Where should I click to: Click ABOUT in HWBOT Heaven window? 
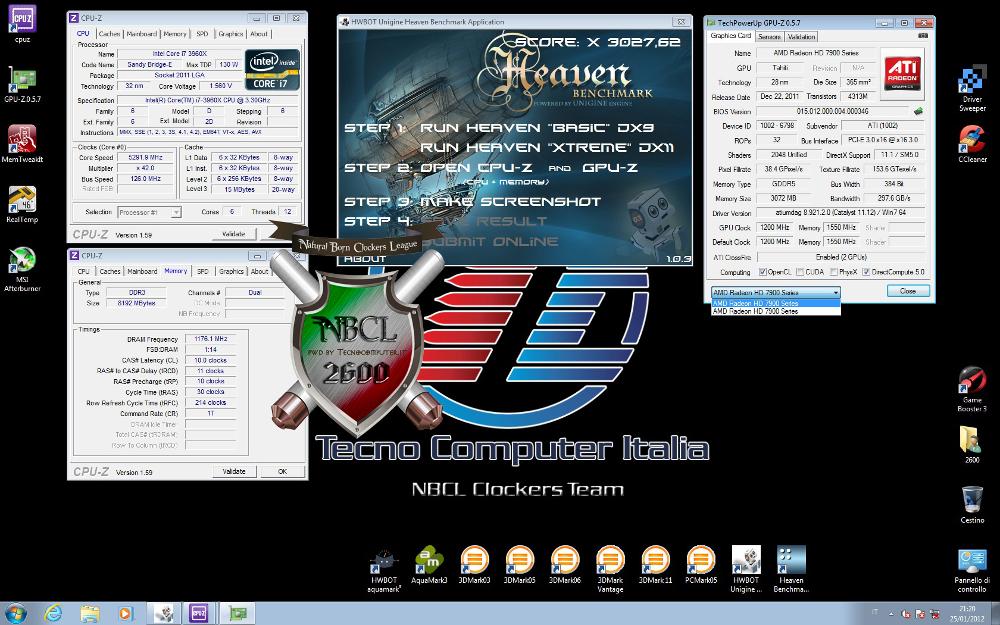[365, 259]
